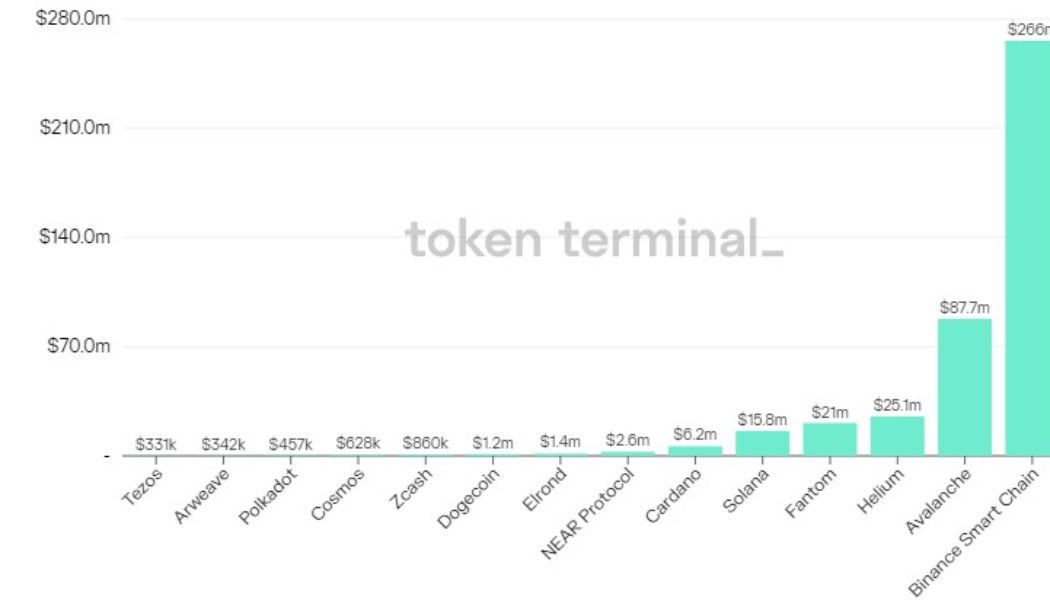Select the Fantom bar

coord(830,439)
